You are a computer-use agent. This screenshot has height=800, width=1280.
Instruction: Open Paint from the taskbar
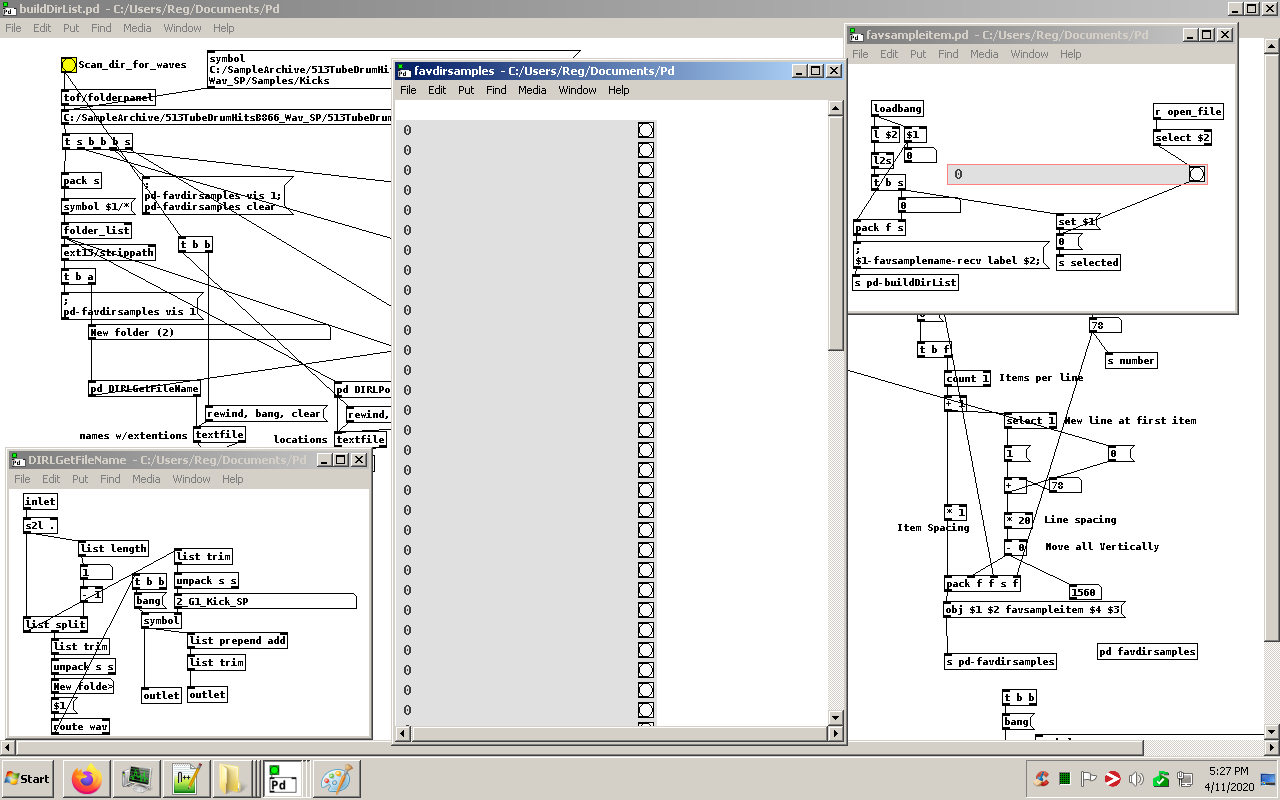pos(335,779)
